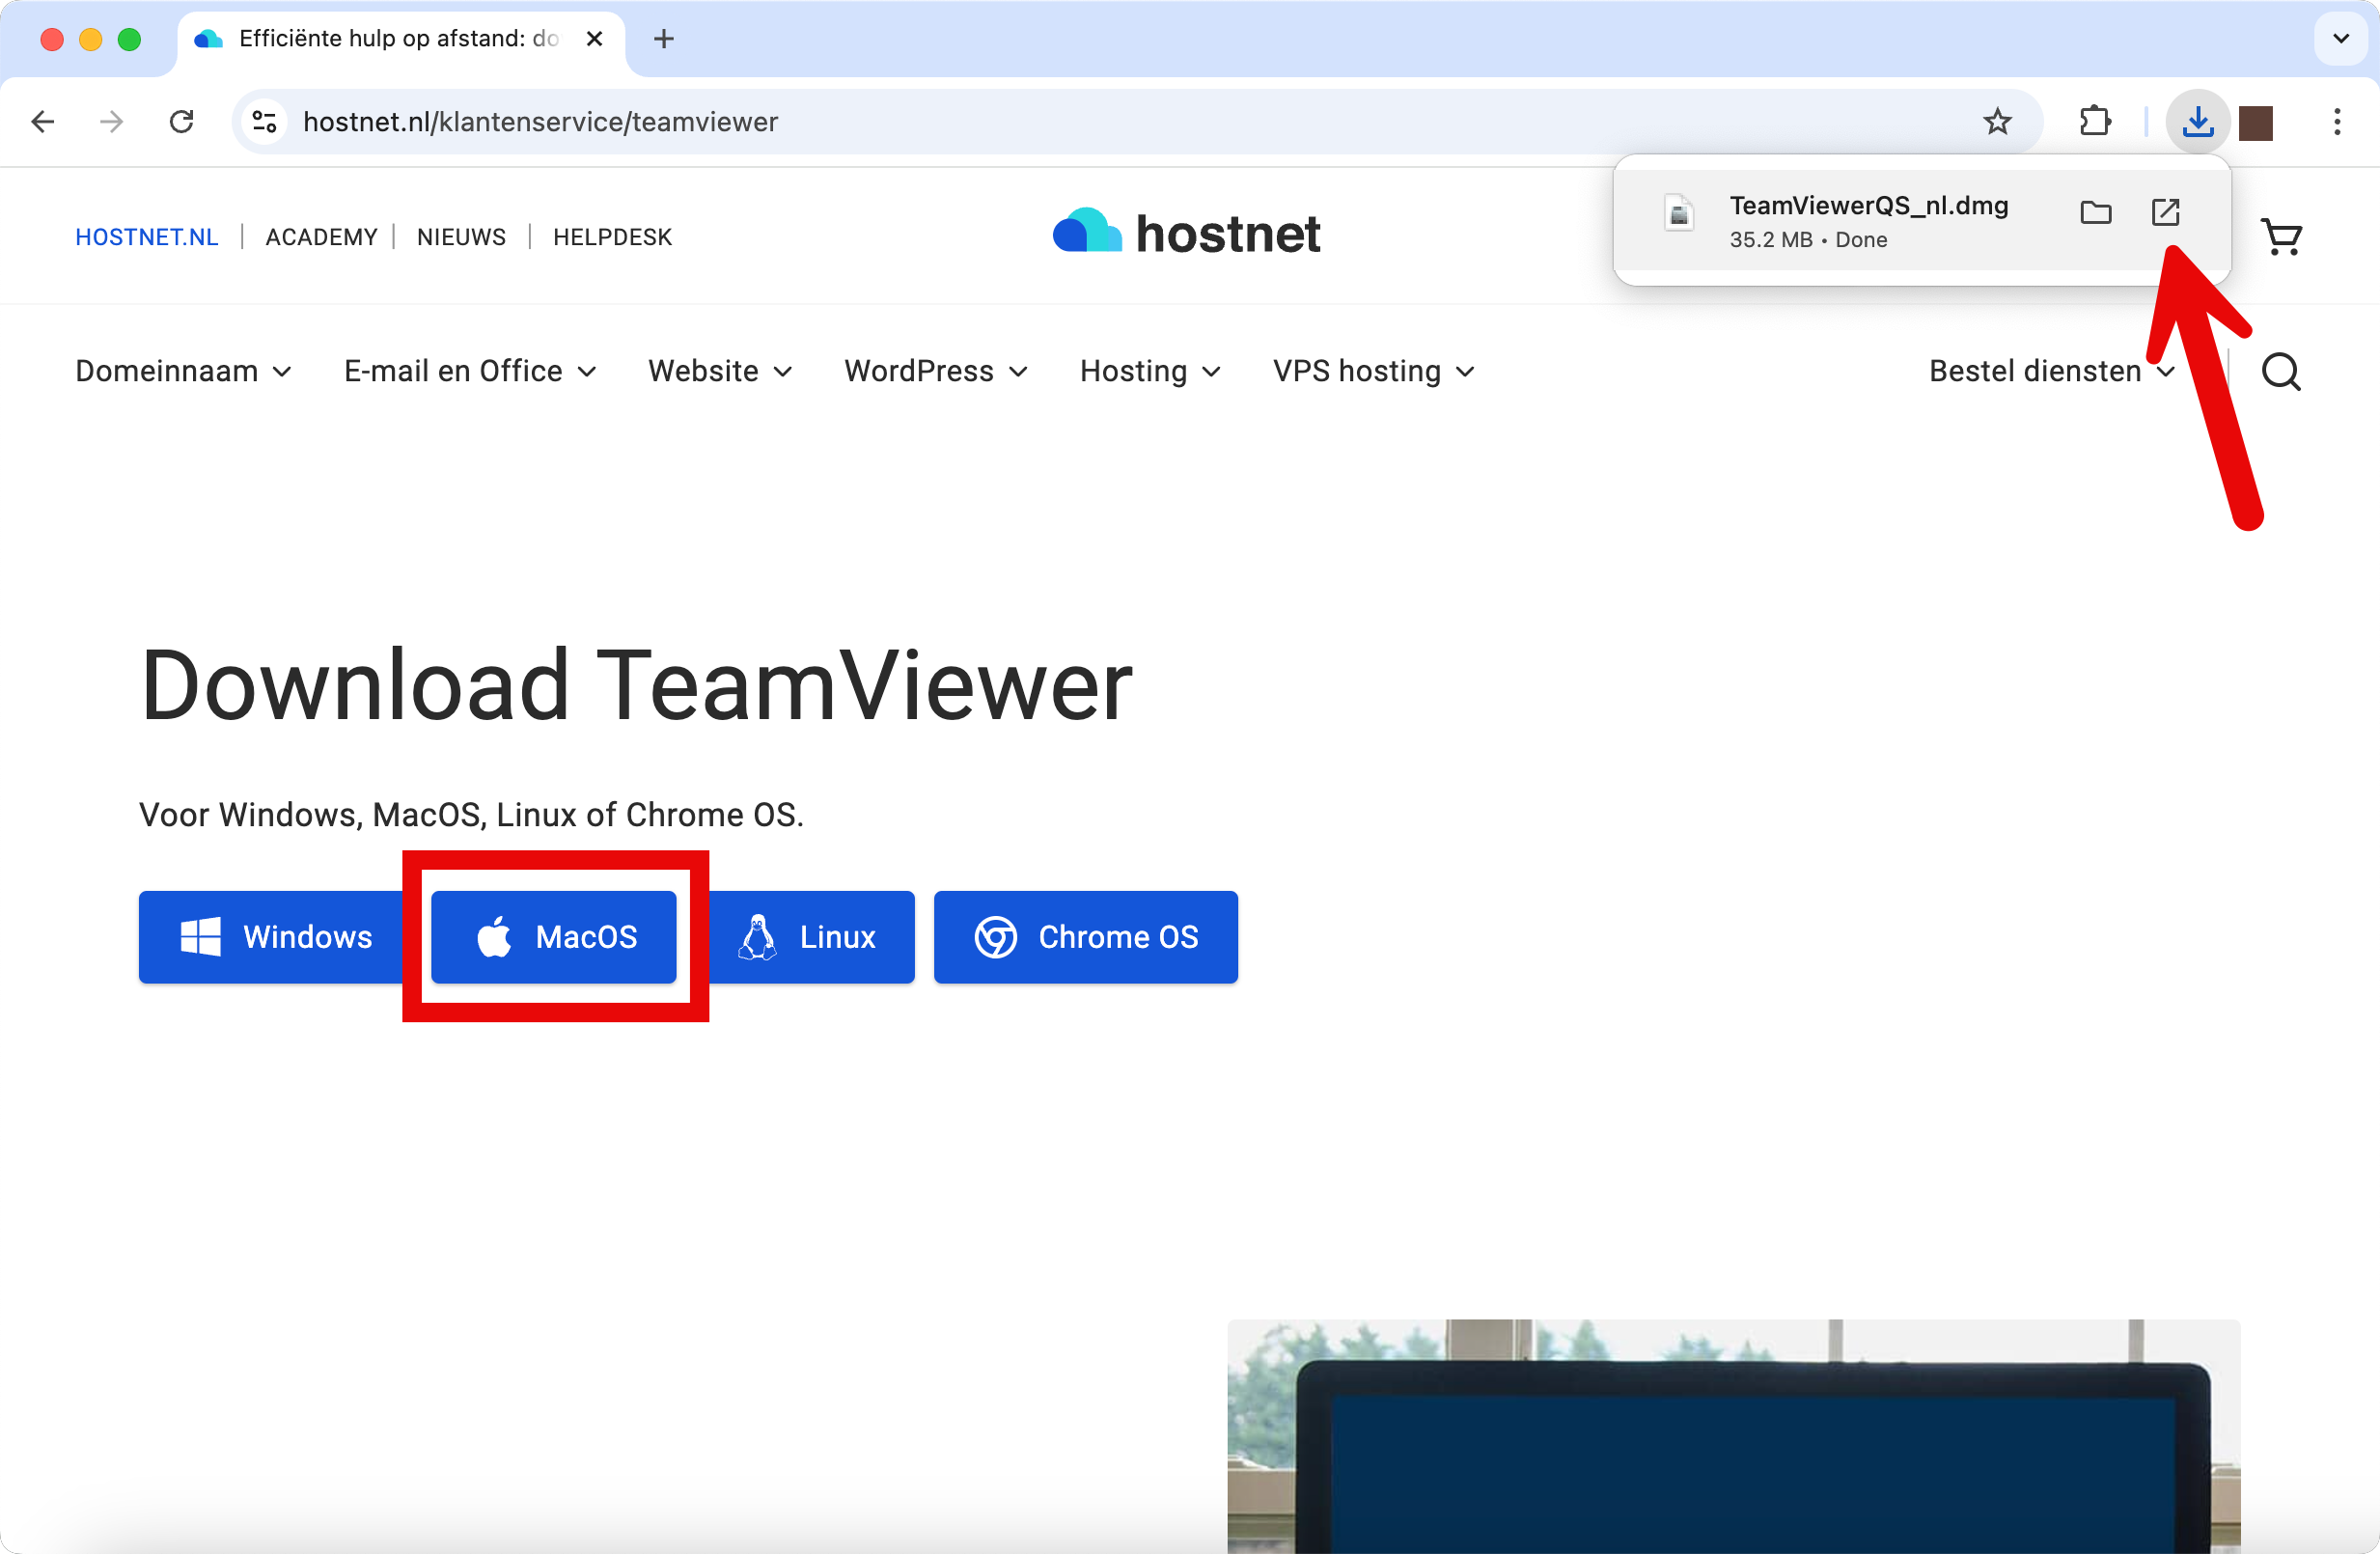2380x1554 pixels.
Task: Open HELPDESK link
Action: [x=613, y=237]
